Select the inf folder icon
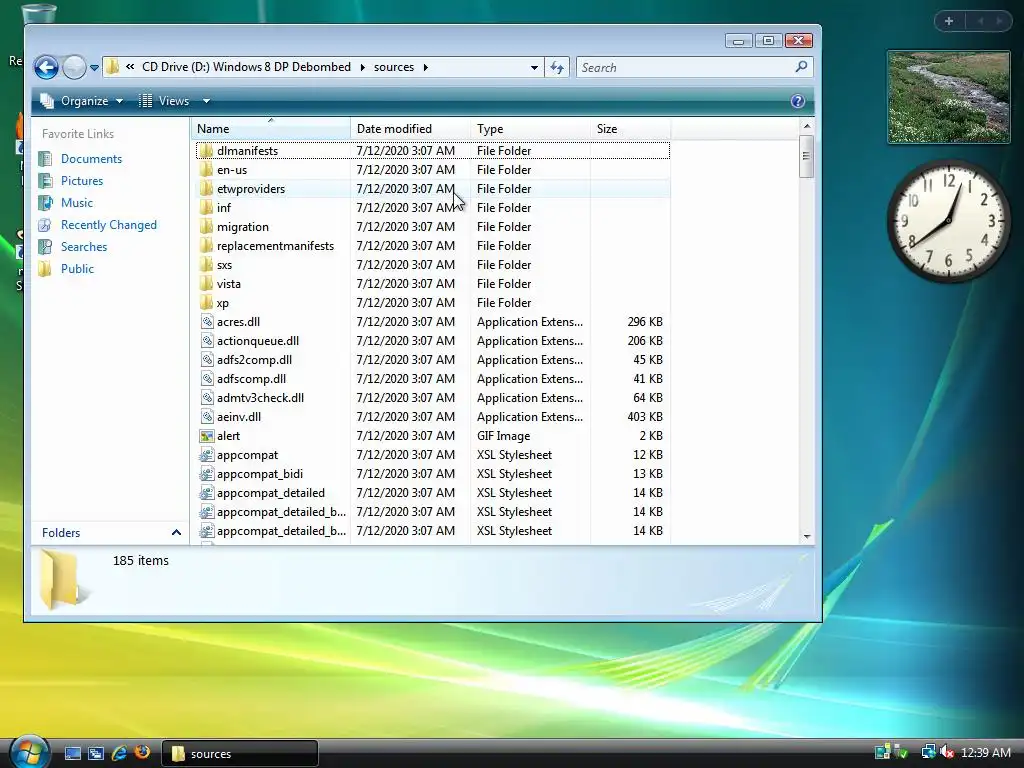Screen dimensions: 1024x768 click(x=206, y=208)
